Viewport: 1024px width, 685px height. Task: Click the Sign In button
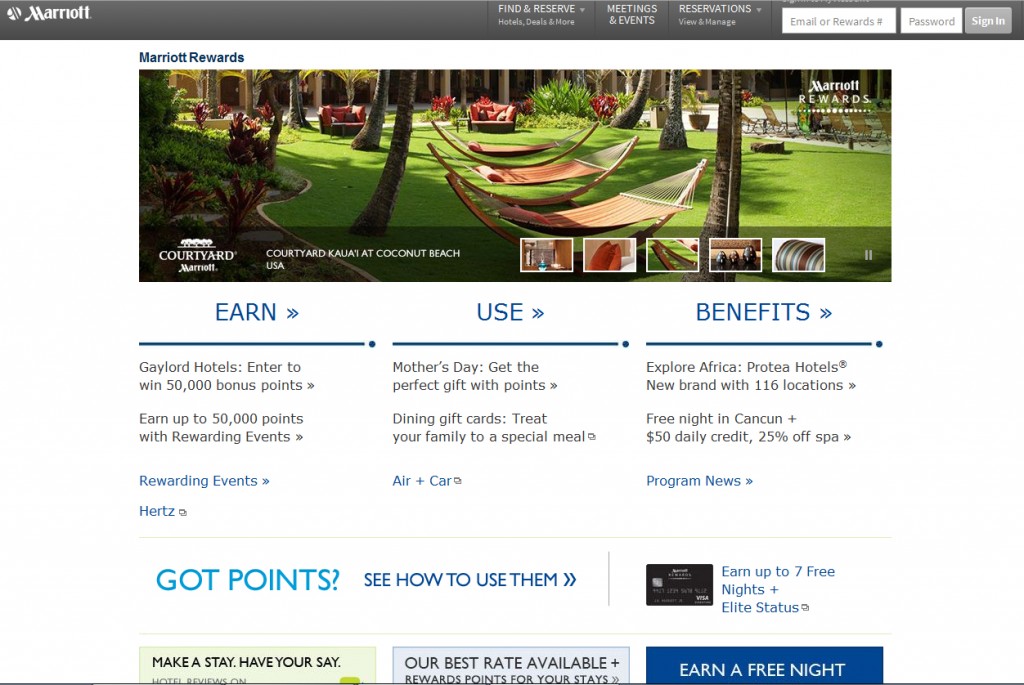(988, 21)
